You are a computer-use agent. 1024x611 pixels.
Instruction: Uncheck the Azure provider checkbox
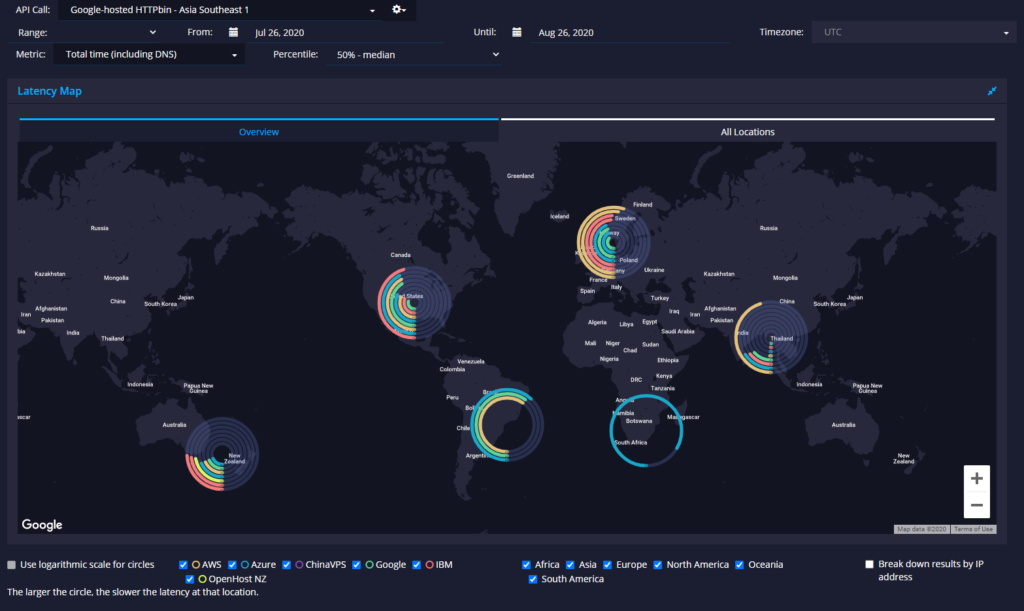(x=232, y=565)
